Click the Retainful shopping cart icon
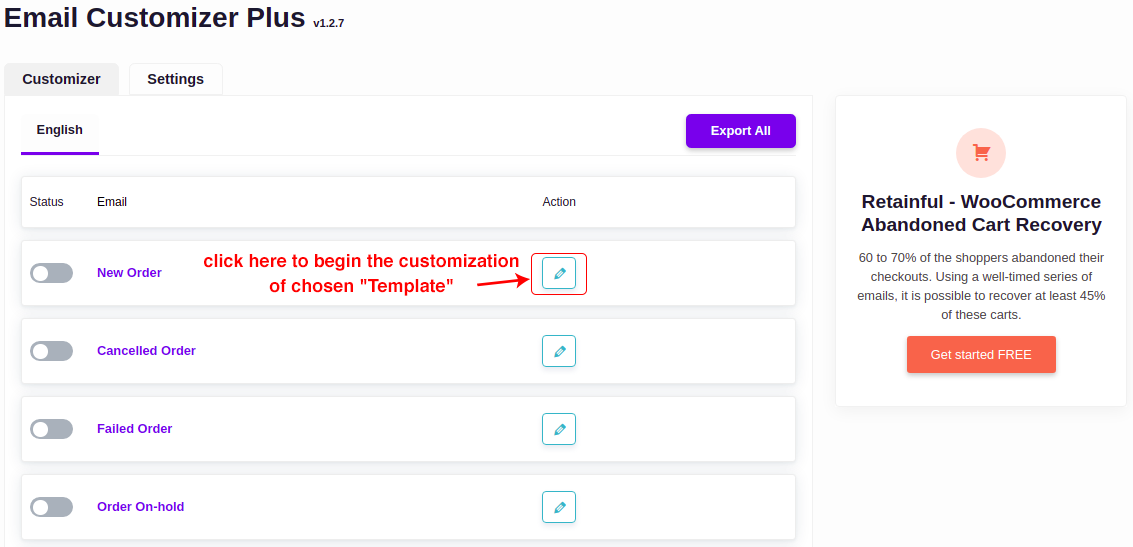 [981, 153]
